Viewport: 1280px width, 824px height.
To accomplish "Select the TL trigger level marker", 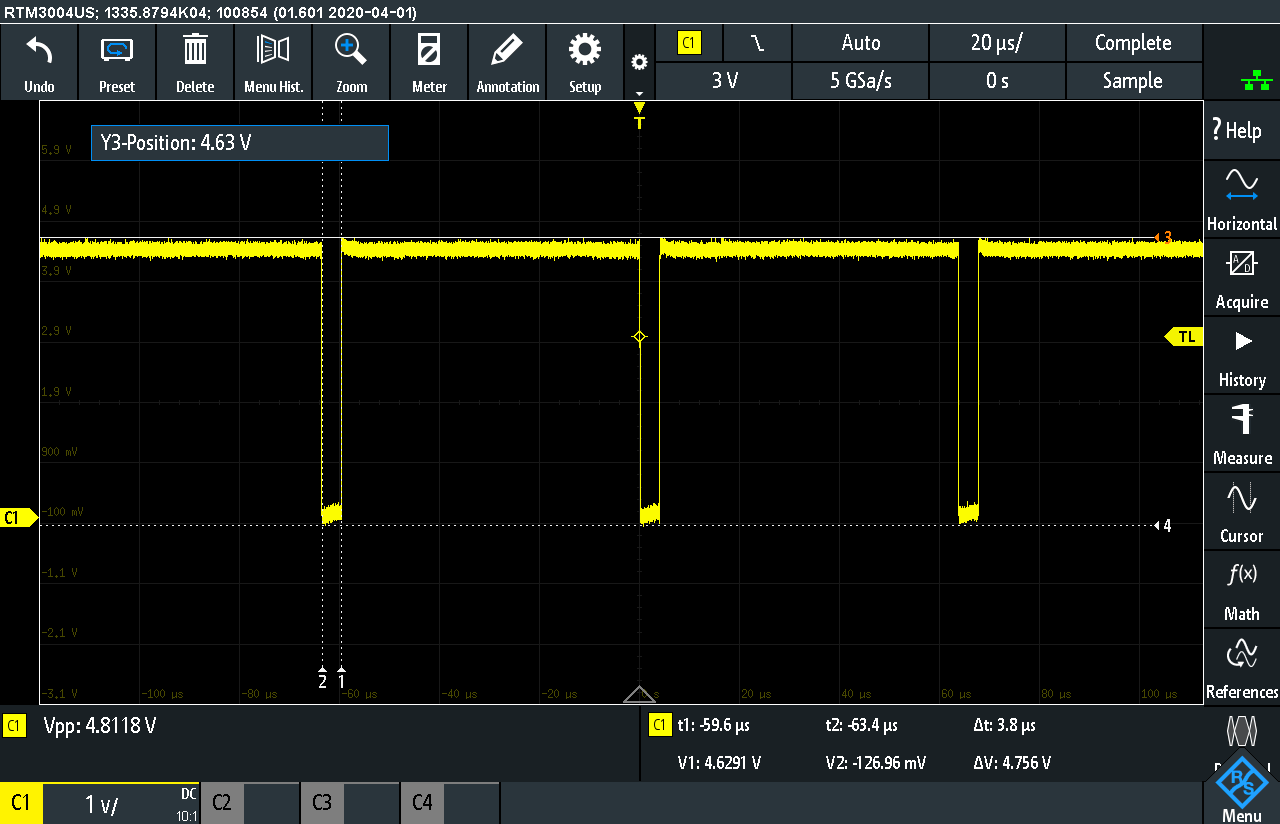I will pyautogui.click(x=1183, y=337).
